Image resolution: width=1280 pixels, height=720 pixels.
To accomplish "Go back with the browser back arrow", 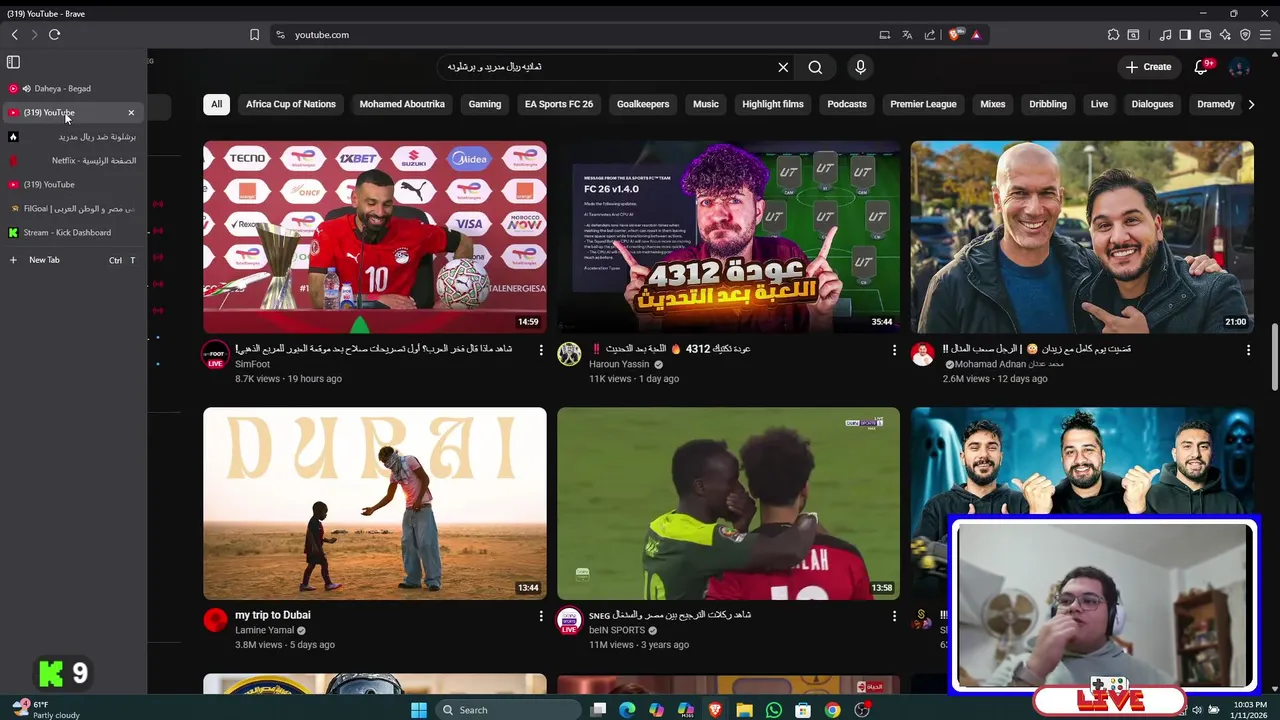I will (15, 34).
